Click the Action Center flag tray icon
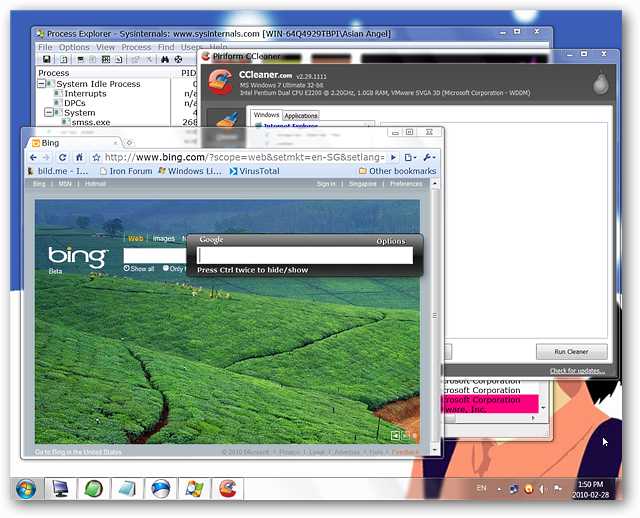This screenshot has width=640, height=518. click(557, 489)
